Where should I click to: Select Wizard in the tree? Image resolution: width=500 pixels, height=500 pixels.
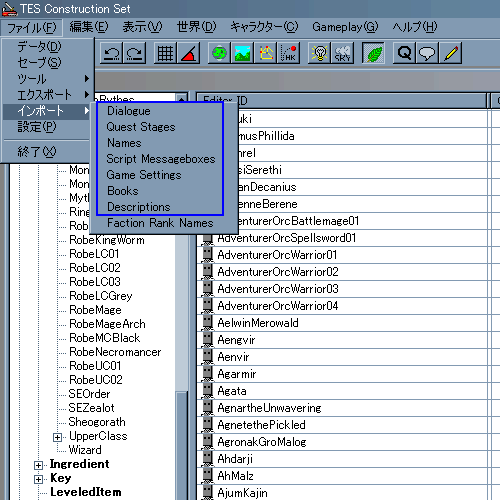tap(85, 450)
